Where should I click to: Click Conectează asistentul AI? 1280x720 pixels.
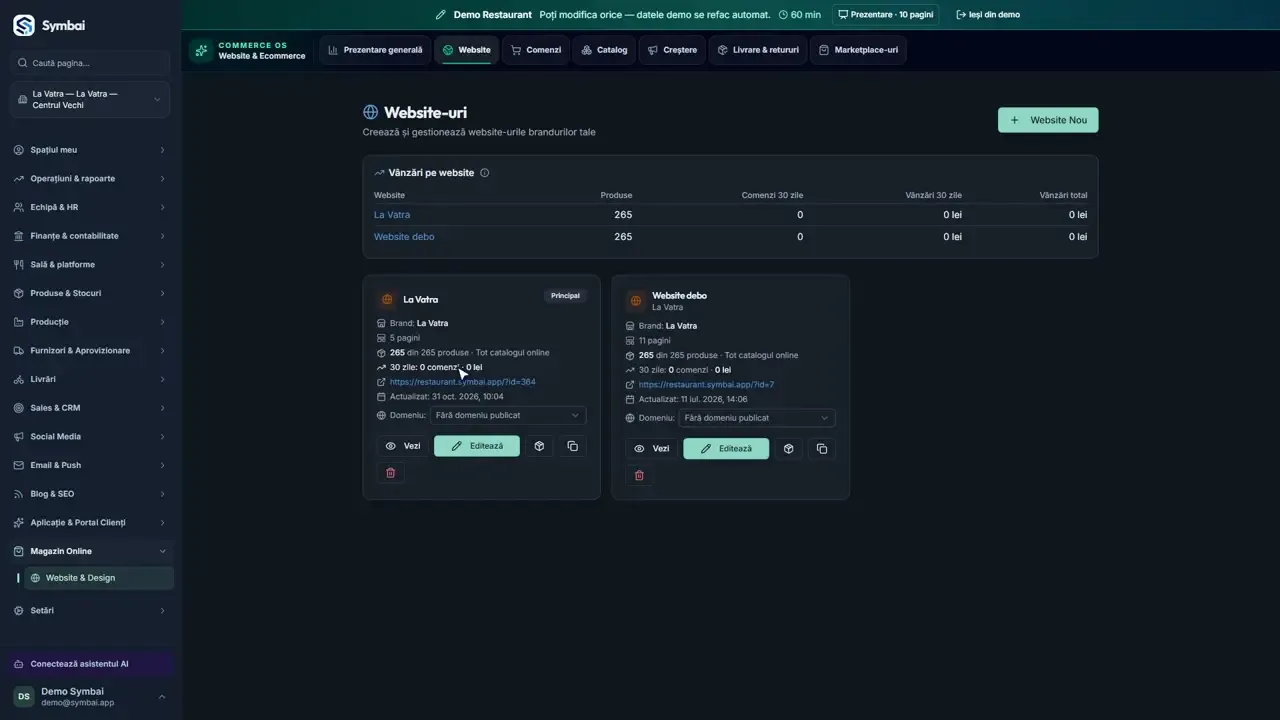point(90,664)
